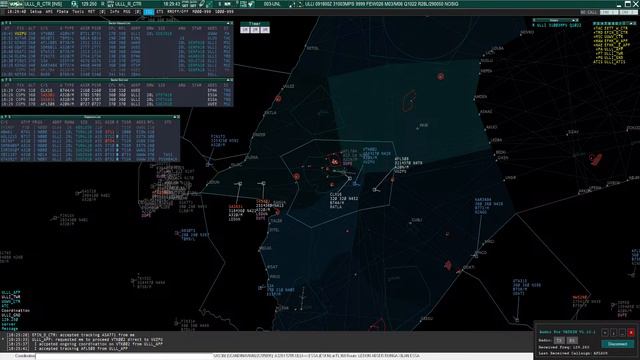640x360 pixels.
Task: Toggle the A000-999 altitude filter
Action: pos(202,12)
